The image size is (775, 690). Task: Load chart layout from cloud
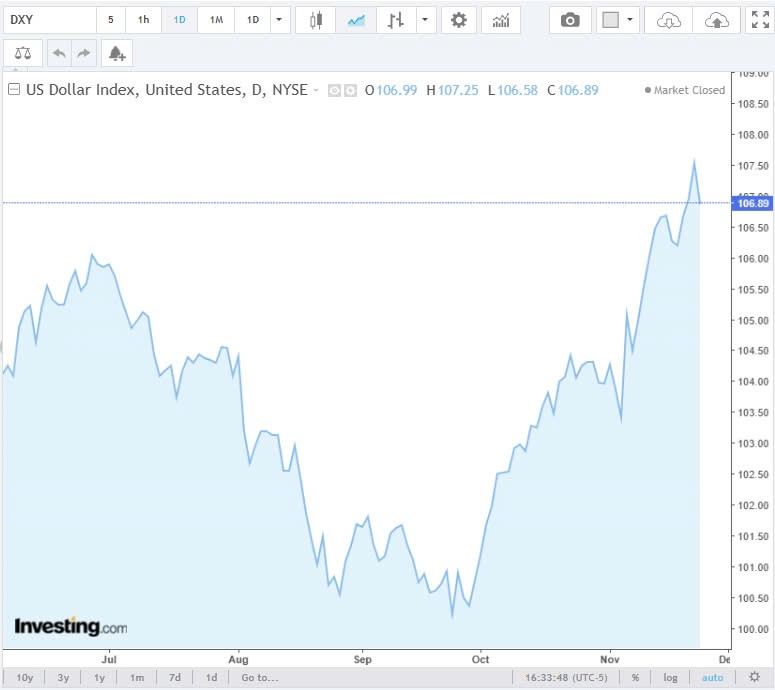669,20
